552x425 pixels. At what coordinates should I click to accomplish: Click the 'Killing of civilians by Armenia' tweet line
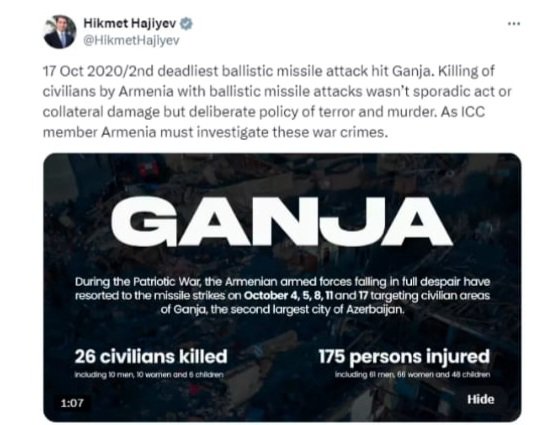point(277,92)
